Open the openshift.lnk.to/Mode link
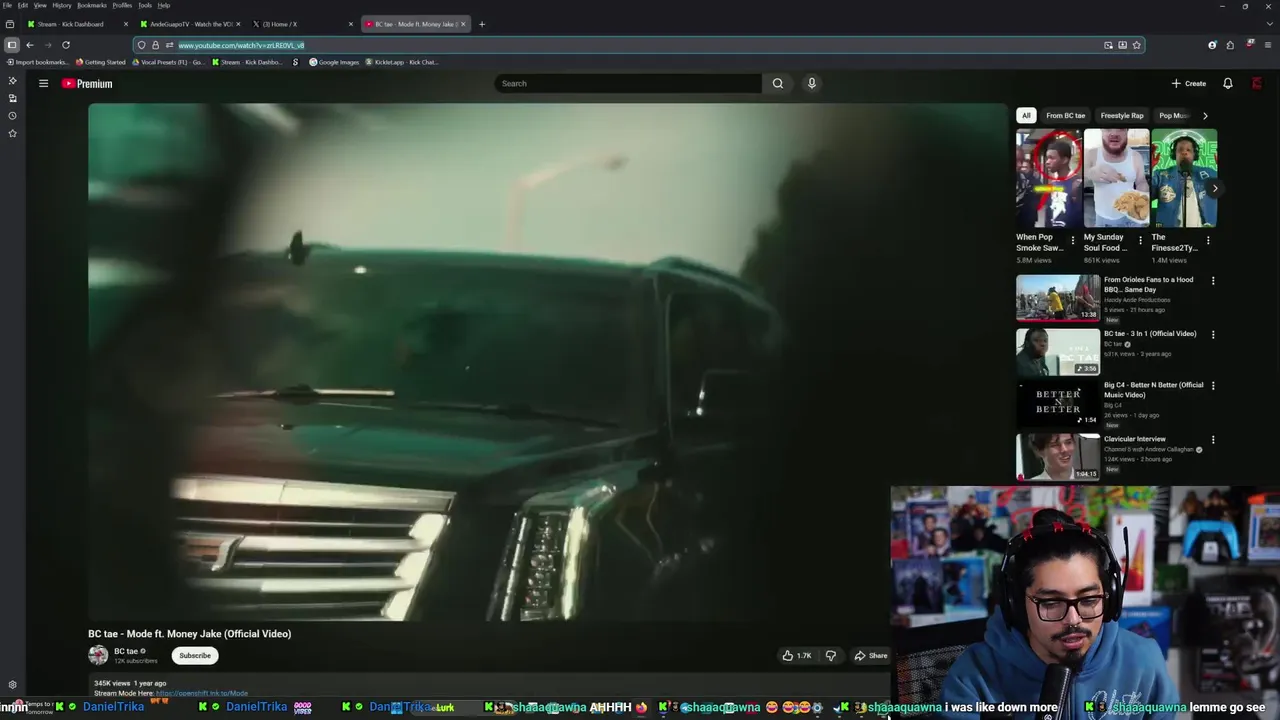The height and width of the screenshot is (720, 1280). (x=202, y=693)
